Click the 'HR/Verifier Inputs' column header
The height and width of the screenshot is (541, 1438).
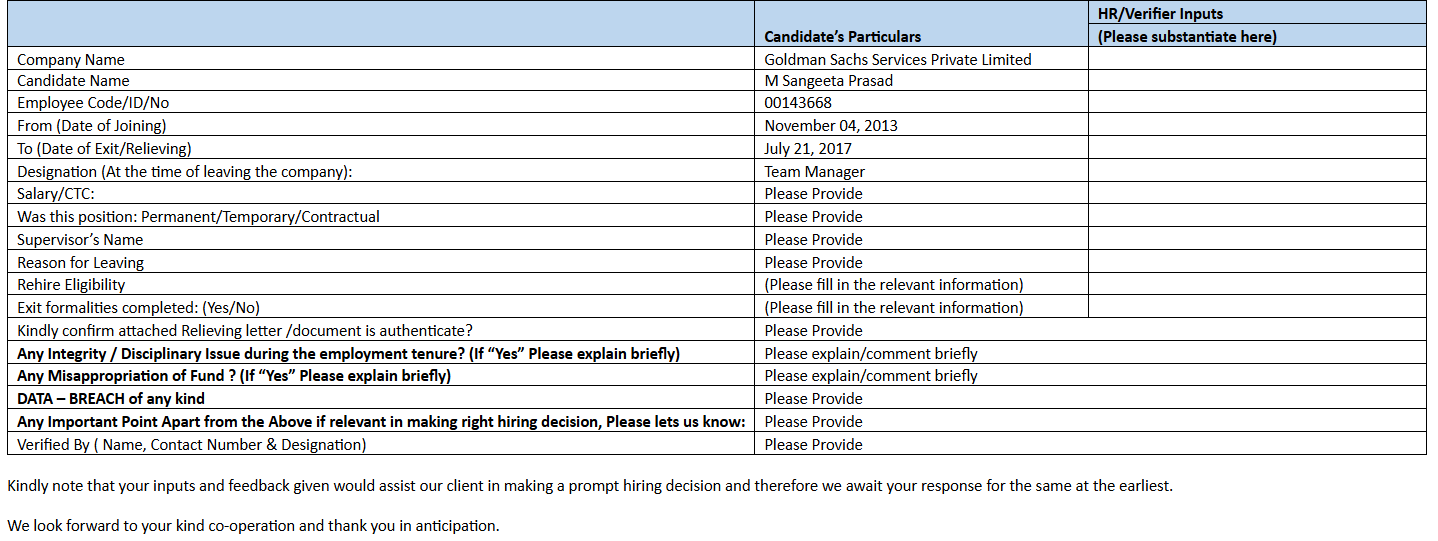1160,14
